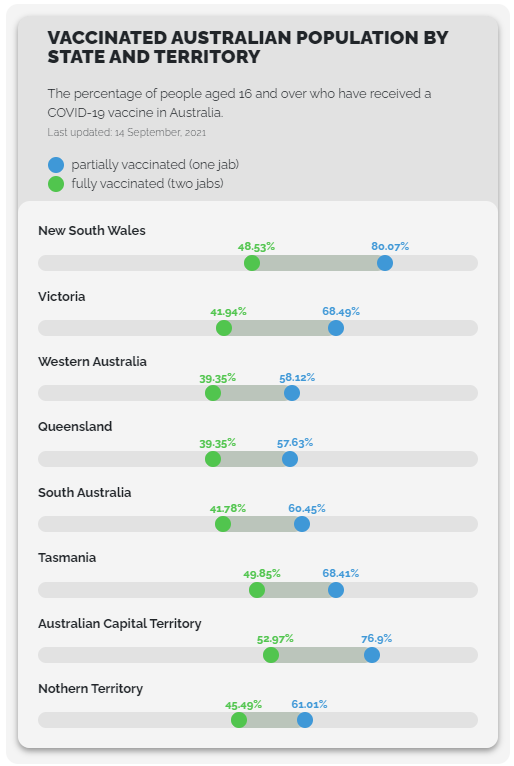Screen dimensions: 514x766
Task: Click Victoria's green 41.94% dot
Action: click(x=224, y=328)
